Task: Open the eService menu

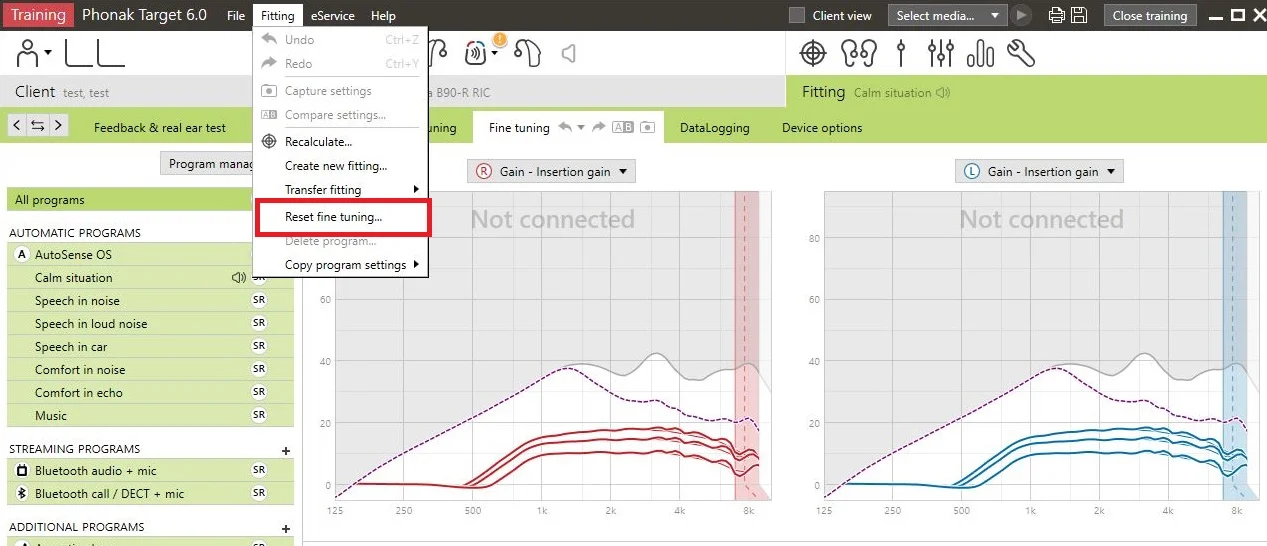Action: click(x=332, y=15)
